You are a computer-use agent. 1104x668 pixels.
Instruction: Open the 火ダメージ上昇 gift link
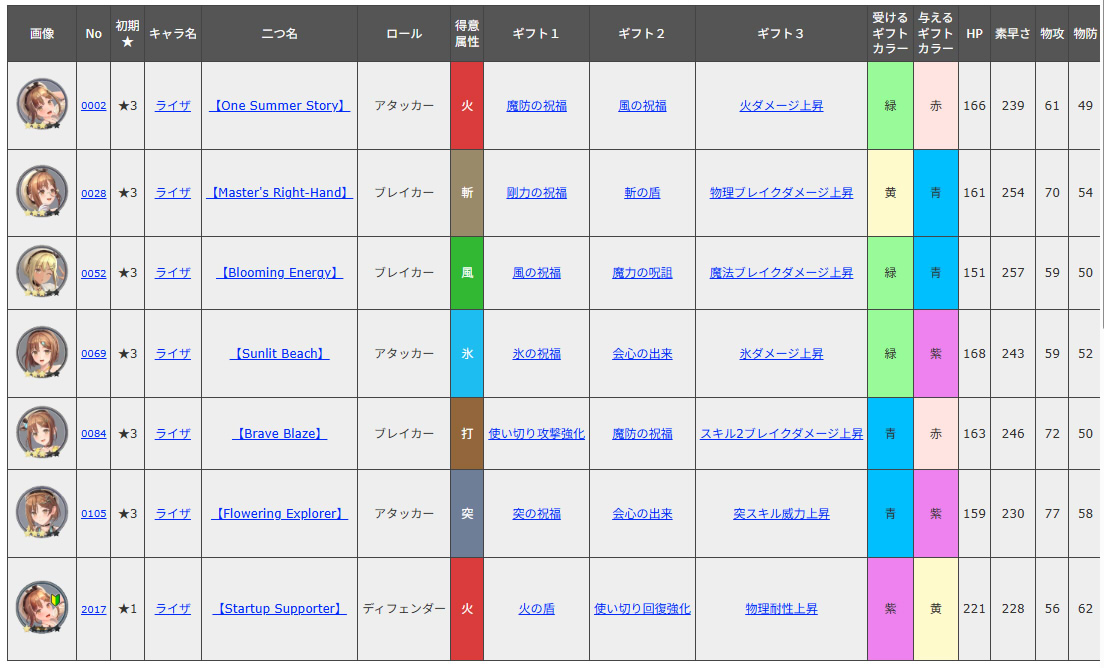pos(781,106)
